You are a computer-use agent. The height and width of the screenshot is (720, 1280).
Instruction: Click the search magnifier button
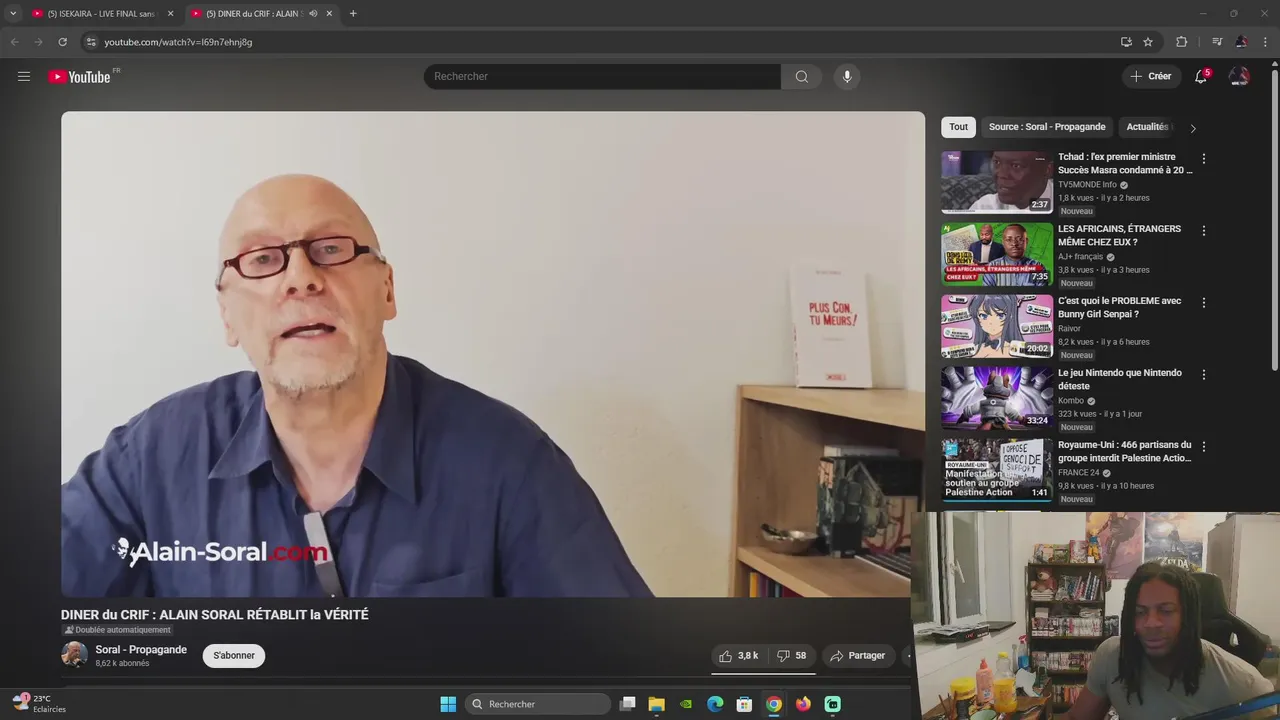801,76
